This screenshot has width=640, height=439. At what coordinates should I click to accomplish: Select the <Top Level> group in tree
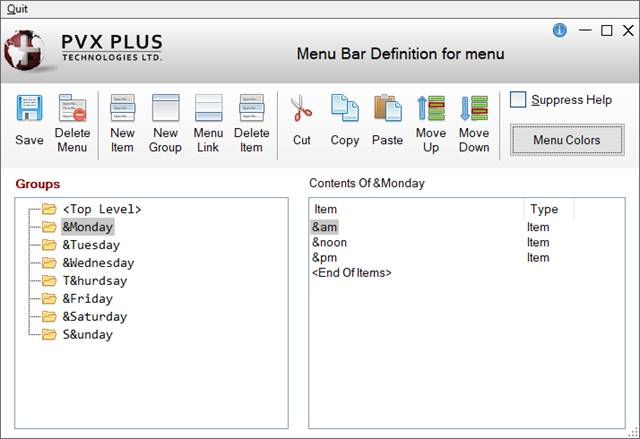[x=101, y=209]
